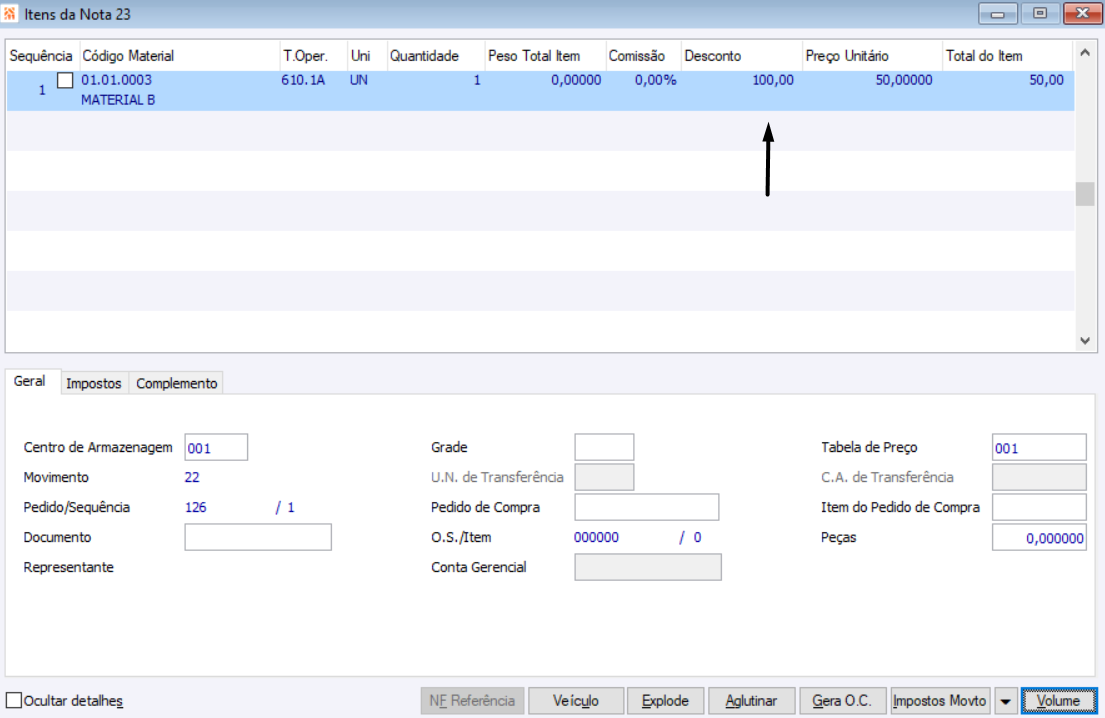This screenshot has width=1105, height=718.
Task: Click the Explode button
Action: tap(665, 701)
